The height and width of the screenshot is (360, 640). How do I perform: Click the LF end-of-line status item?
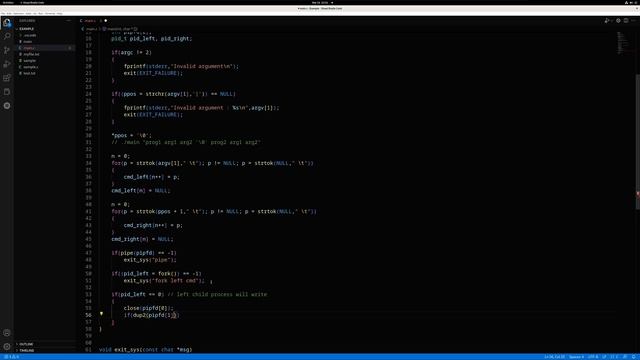(x=604, y=357)
